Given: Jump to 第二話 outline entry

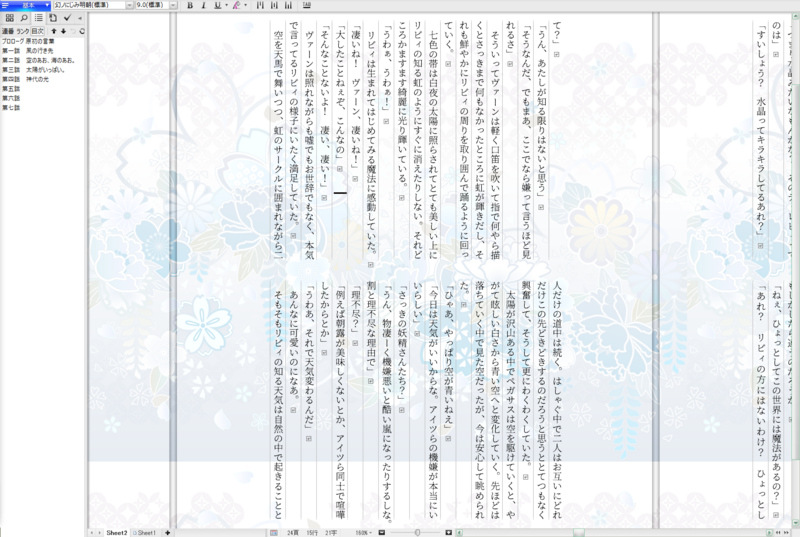Looking at the screenshot, I should 38,60.
